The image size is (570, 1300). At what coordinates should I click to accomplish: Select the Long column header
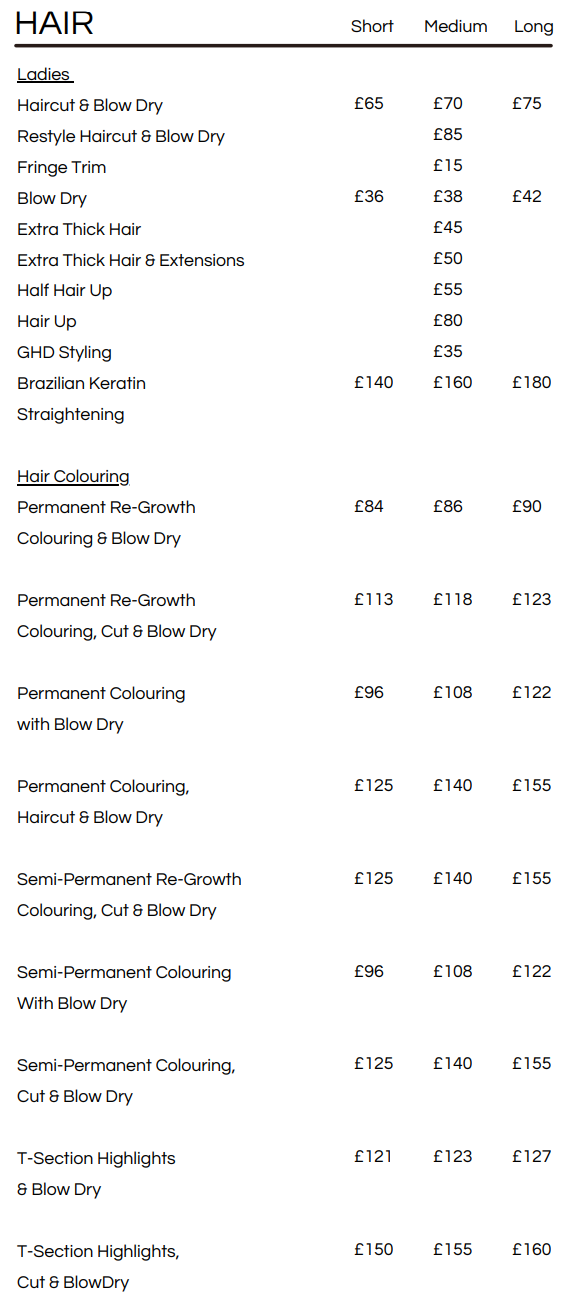[x=534, y=27]
